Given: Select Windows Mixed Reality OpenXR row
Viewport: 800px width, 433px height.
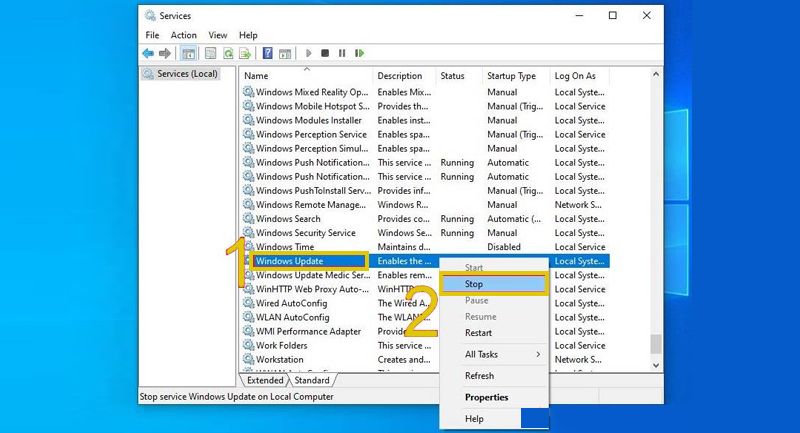Looking at the screenshot, I should point(425,92).
